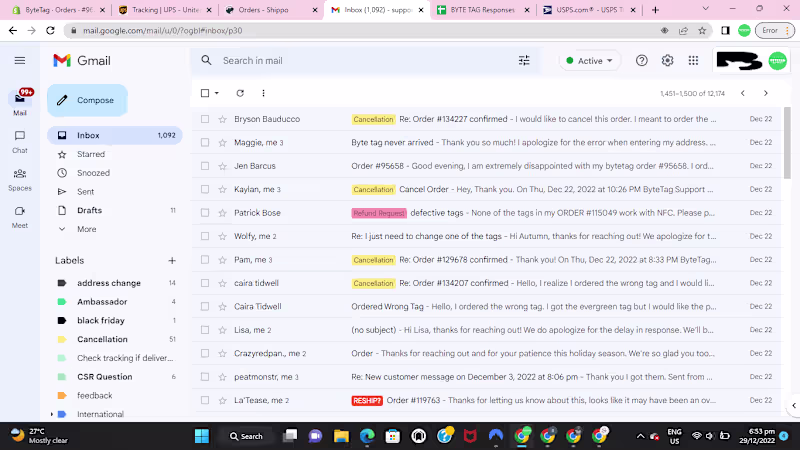Viewport: 800px width, 450px height.
Task: Open the browser tab search dropdown
Action: (x=706, y=9)
